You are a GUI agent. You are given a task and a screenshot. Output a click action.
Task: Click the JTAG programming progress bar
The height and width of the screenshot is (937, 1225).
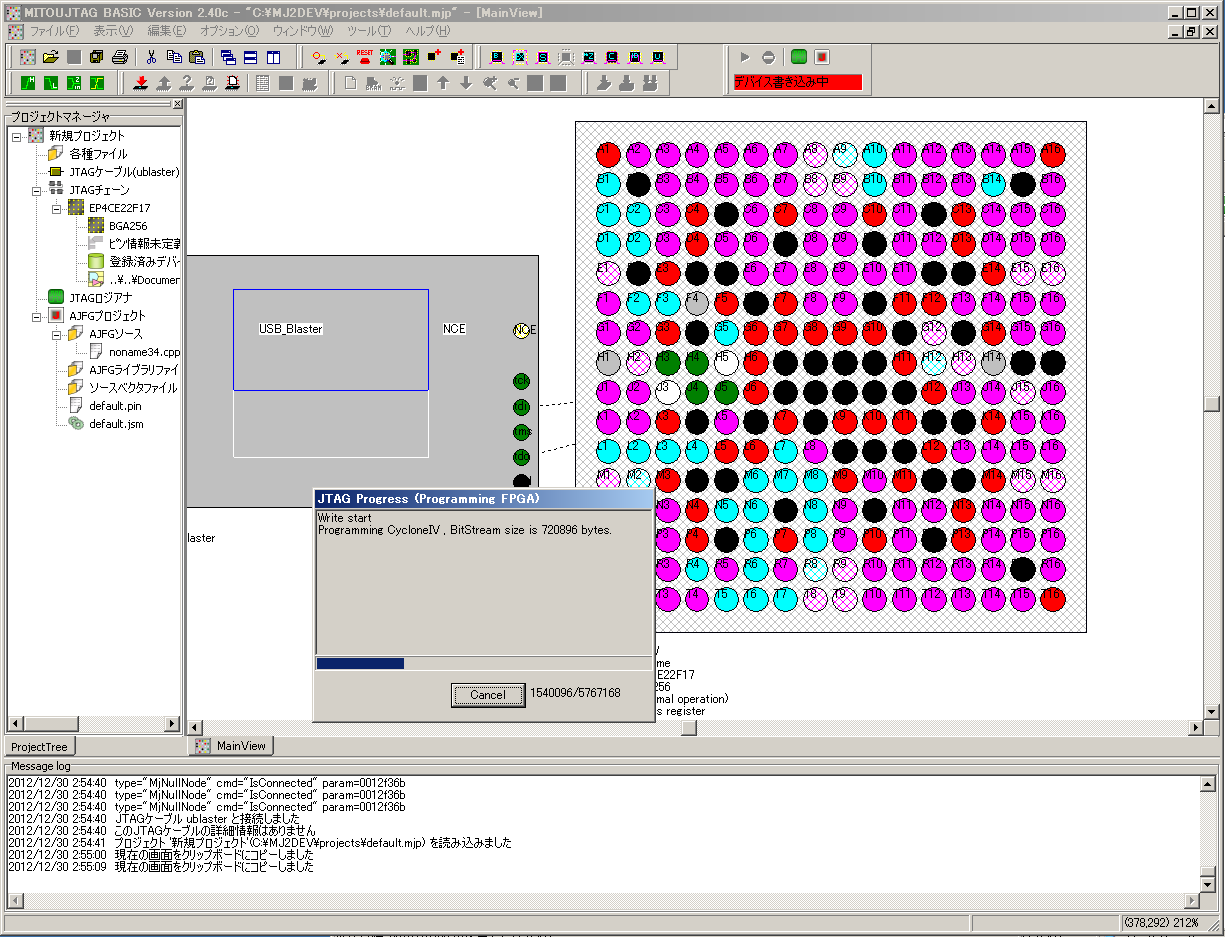click(483, 663)
